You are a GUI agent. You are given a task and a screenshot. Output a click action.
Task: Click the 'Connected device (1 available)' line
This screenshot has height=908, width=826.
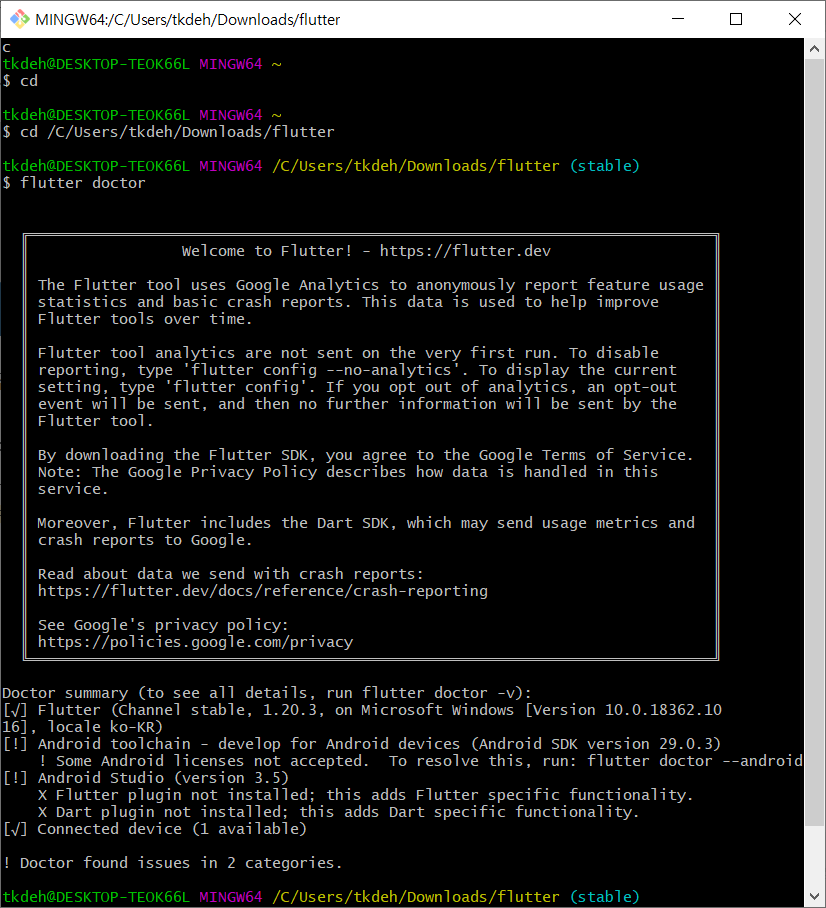tap(155, 829)
